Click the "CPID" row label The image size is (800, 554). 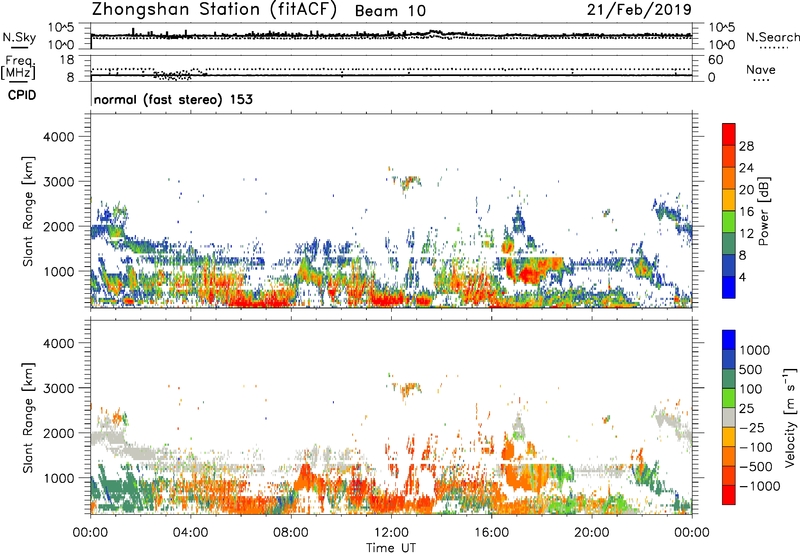22,95
